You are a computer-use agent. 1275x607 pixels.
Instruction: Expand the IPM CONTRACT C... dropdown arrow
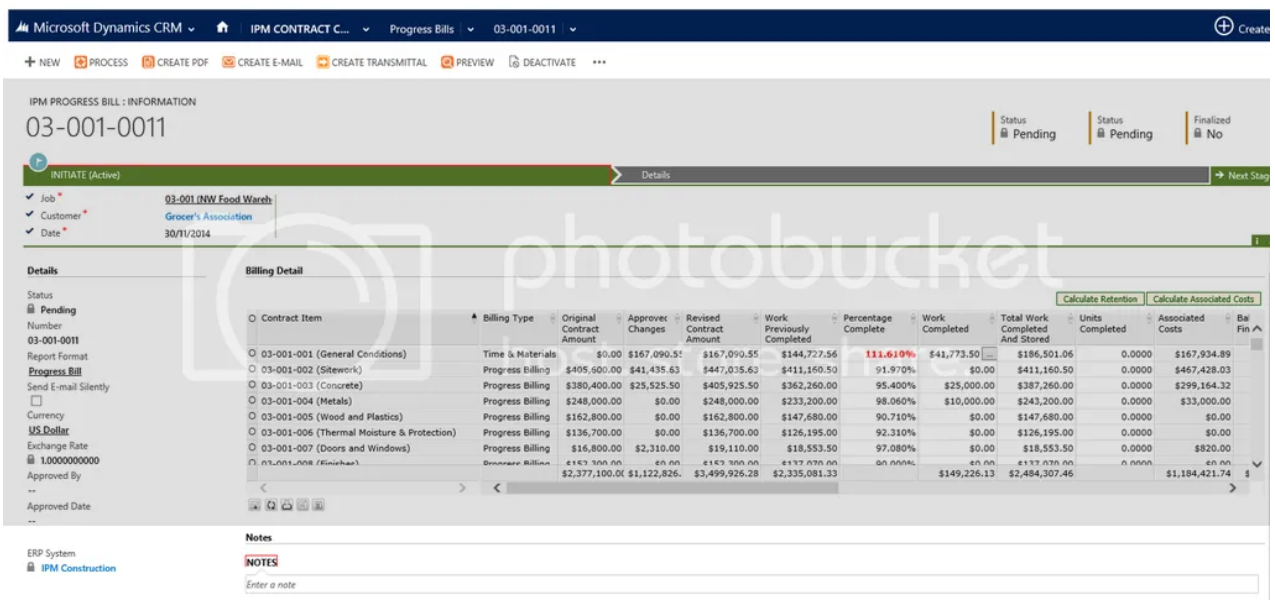(x=367, y=28)
